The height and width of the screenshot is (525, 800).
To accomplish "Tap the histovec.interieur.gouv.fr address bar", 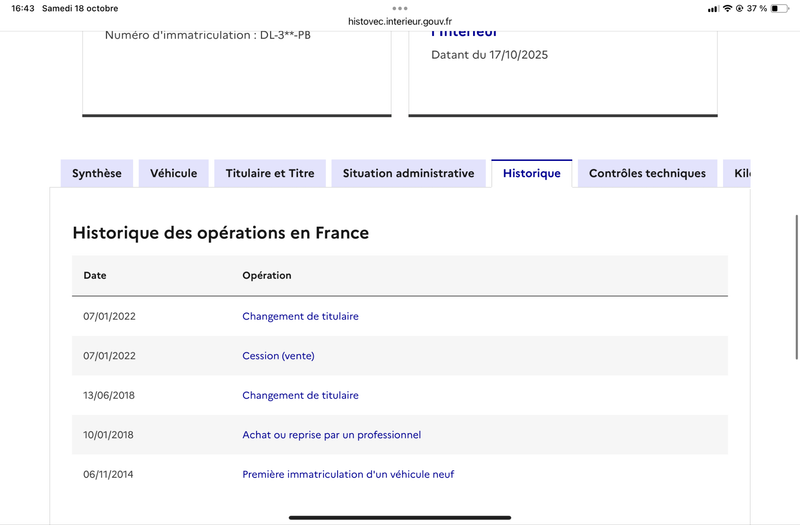I will click(x=400, y=21).
